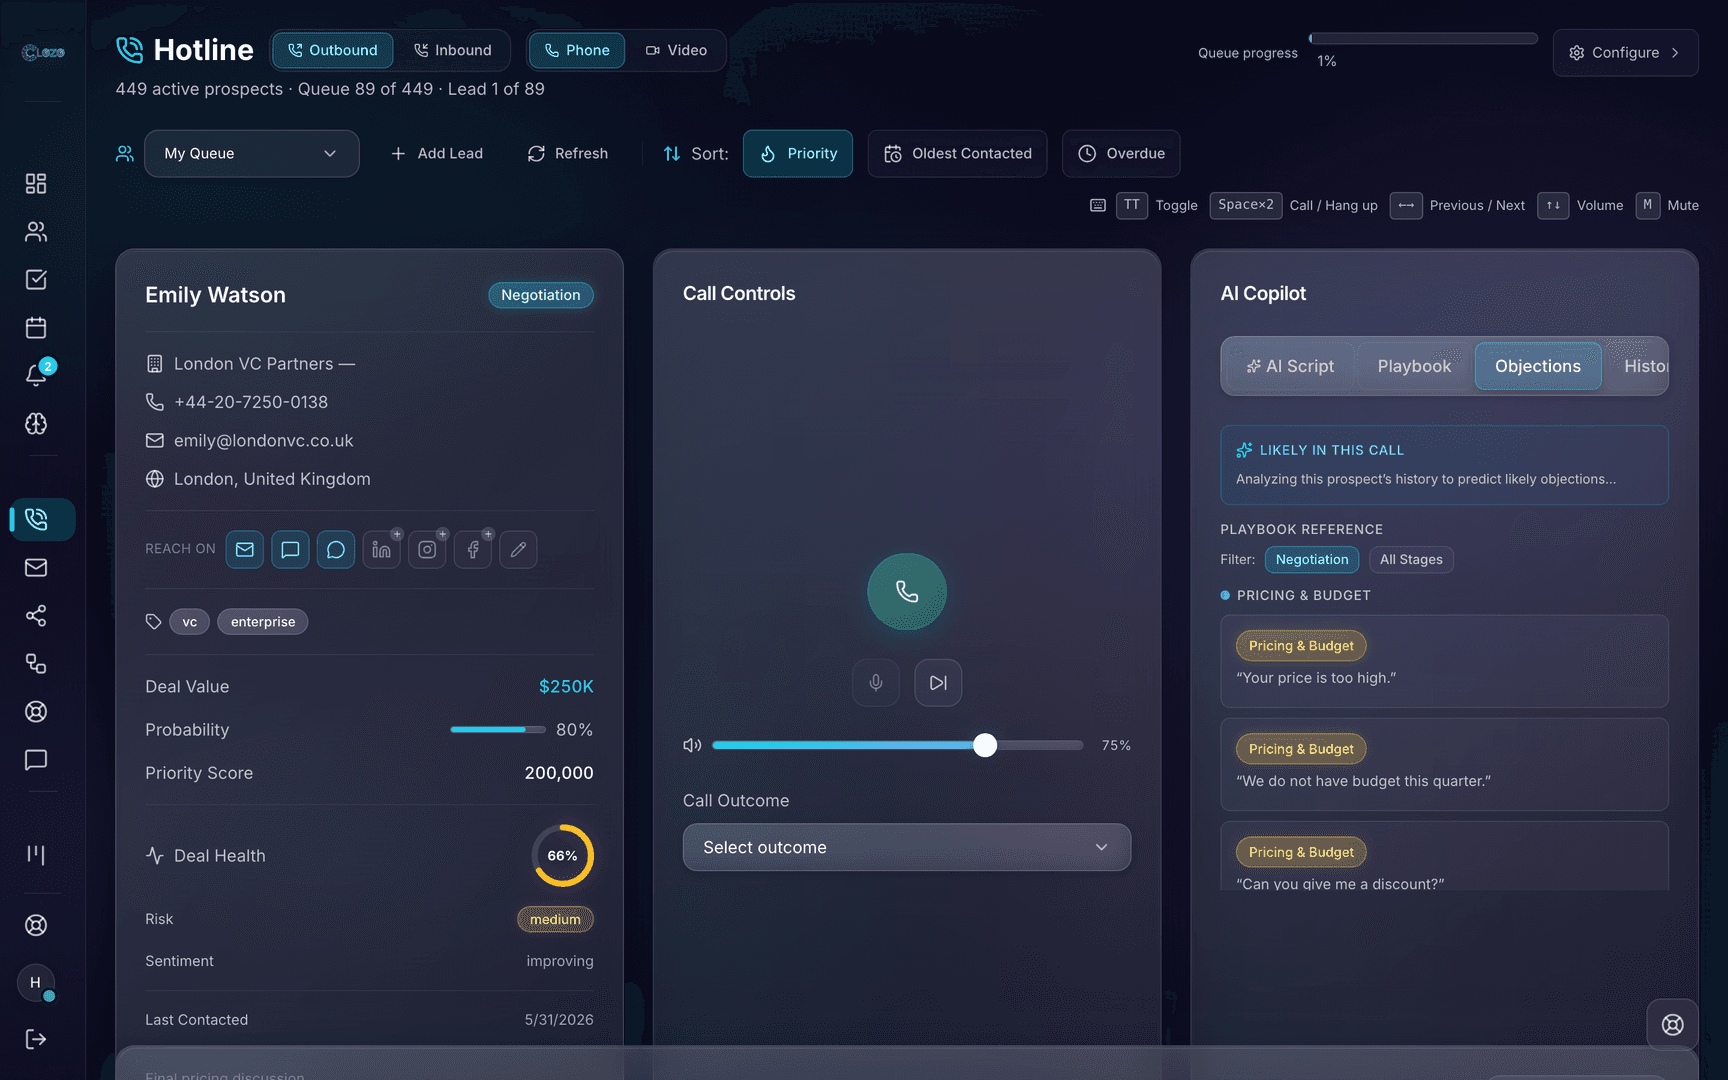Click the $250K deal value
Image resolution: width=1728 pixels, height=1080 pixels.
tap(566, 687)
